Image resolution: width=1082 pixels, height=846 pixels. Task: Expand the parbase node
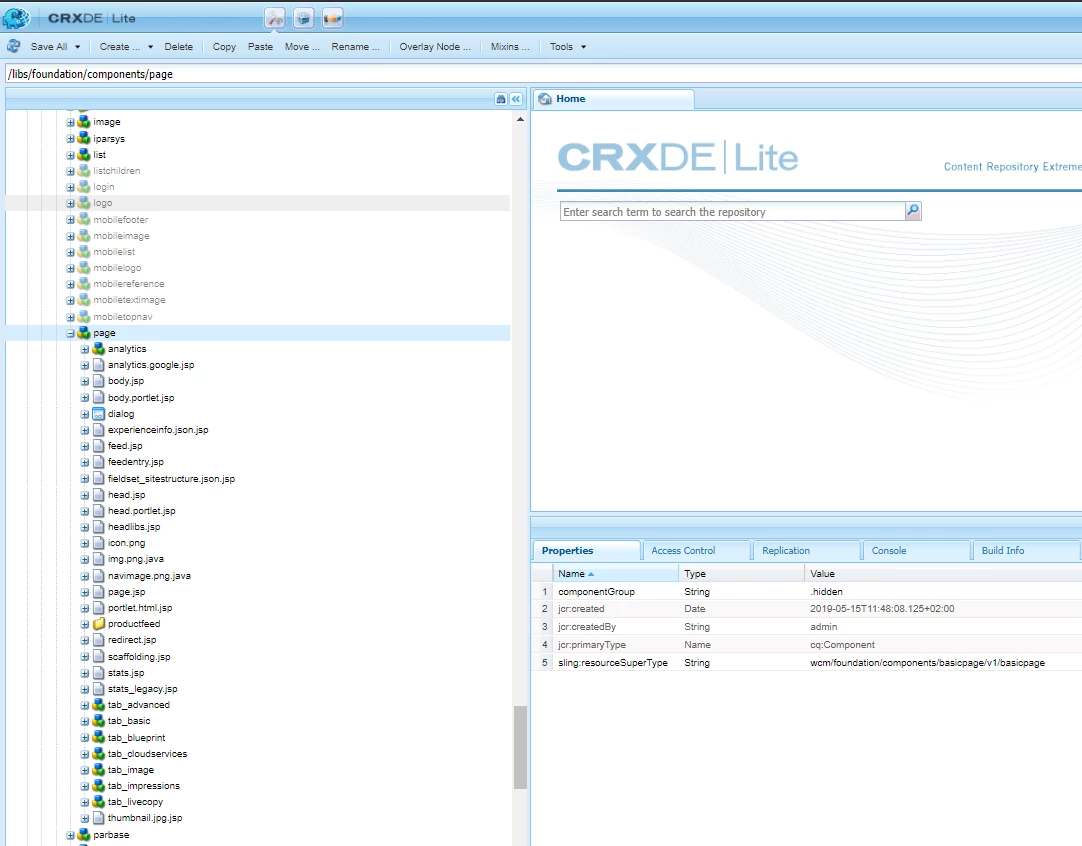coord(70,836)
